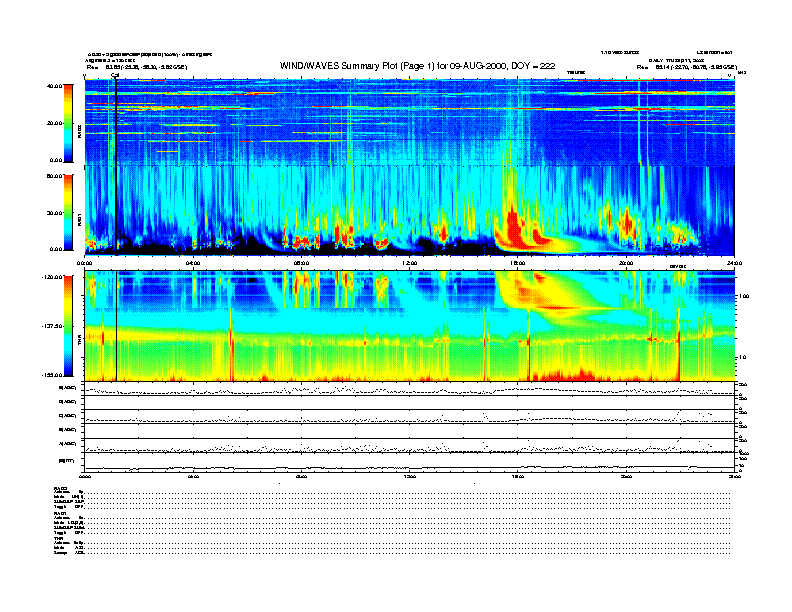Click the 24:00 label below RAD1 spectrogram
The width and height of the screenshot is (792, 612).
734,263
